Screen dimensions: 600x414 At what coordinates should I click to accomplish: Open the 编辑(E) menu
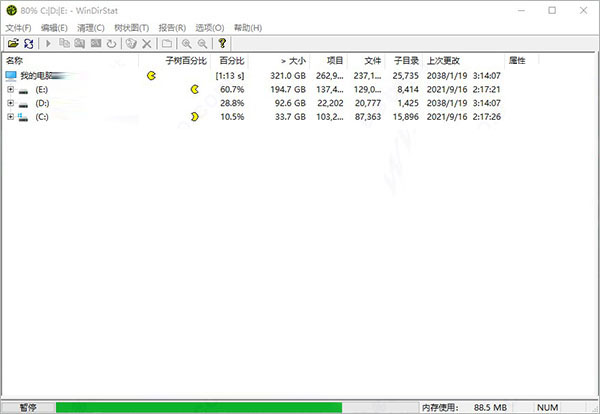coord(54,28)
